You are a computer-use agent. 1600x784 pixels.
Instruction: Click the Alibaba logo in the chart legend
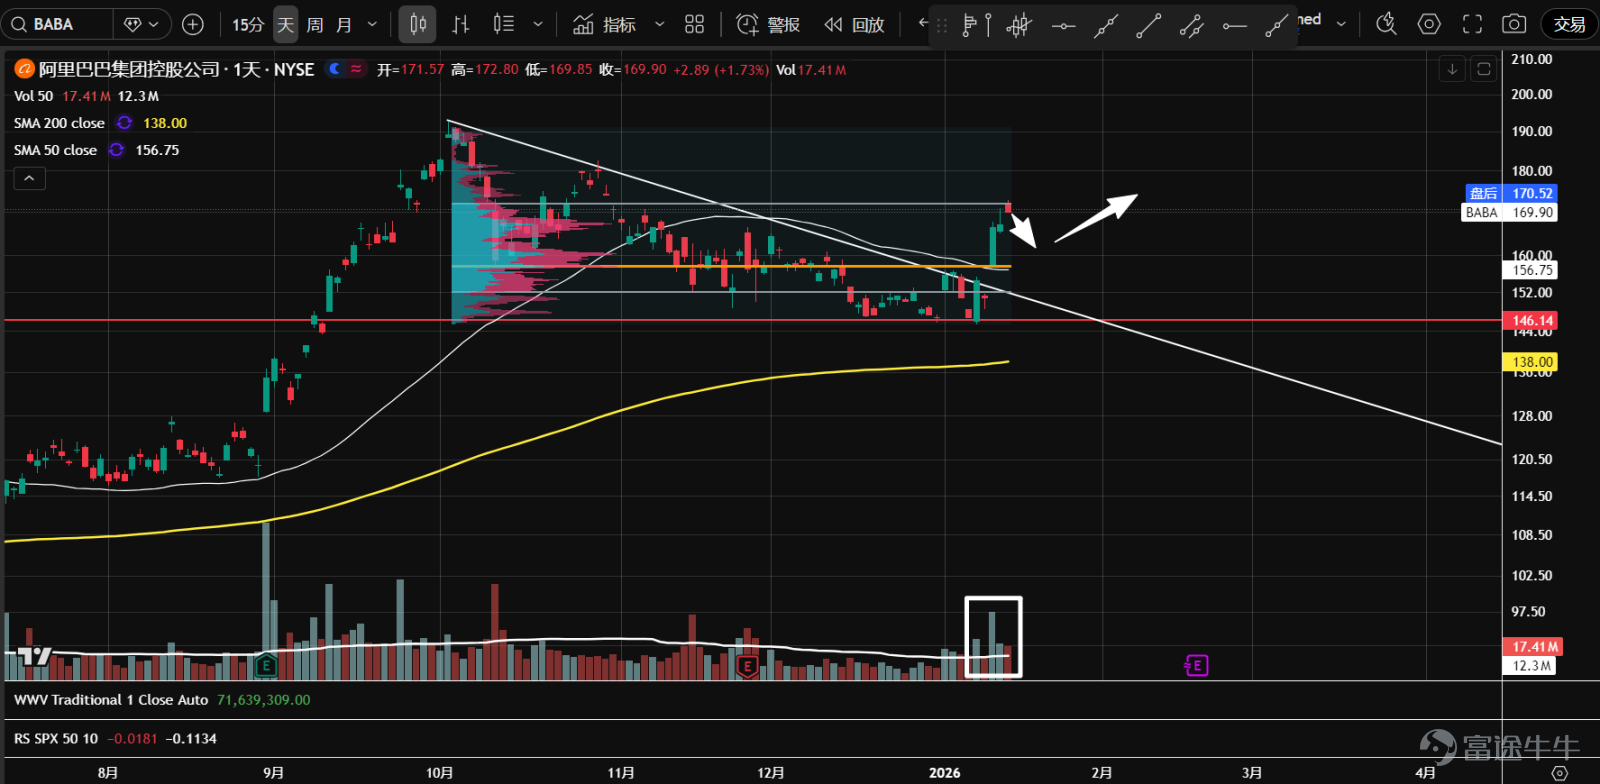click(x=24, y=69)
